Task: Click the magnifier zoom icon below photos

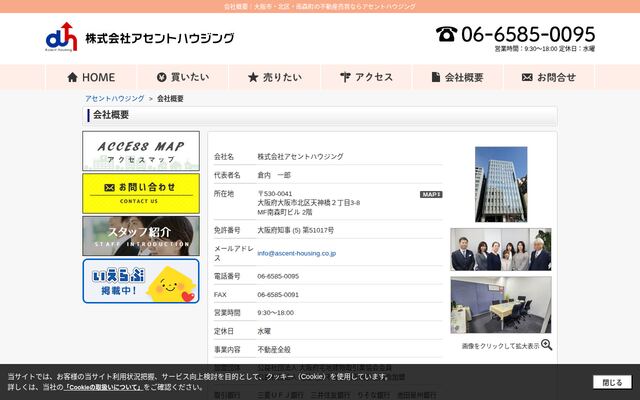Action: point(547,345)
